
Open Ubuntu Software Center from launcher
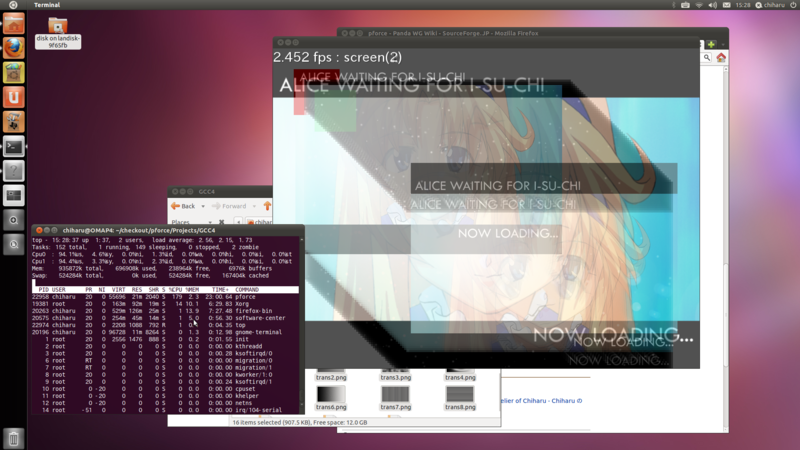14,72
